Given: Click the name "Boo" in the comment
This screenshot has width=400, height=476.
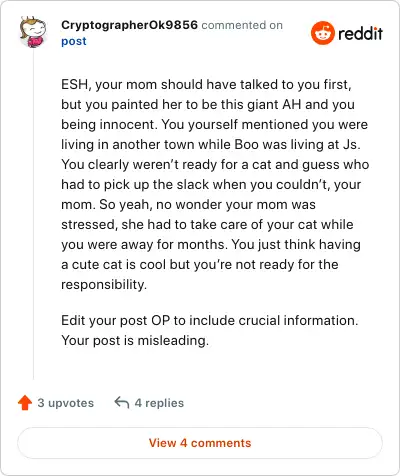Looking at the screenshot, I should click(x=247, y=144).
